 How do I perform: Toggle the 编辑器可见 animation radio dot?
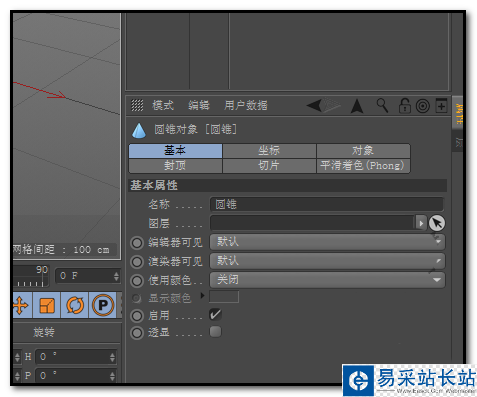pos(137,243)
